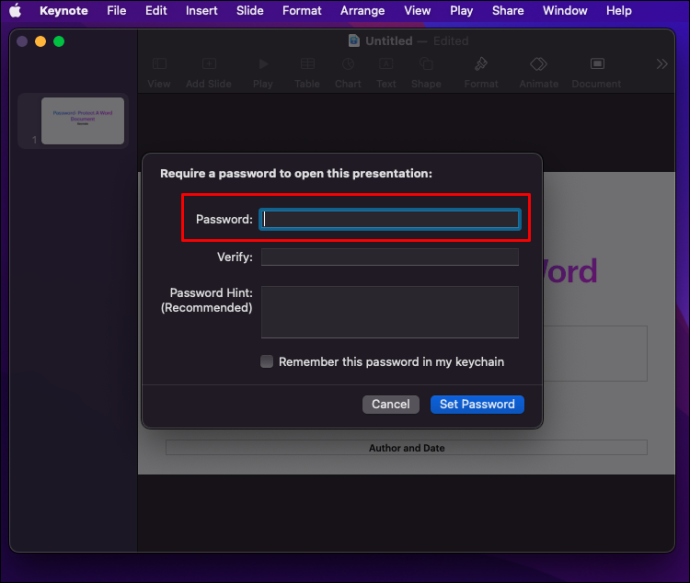Click the Untitled document title icon
690x583 pixels.
(x=354, y=41)
